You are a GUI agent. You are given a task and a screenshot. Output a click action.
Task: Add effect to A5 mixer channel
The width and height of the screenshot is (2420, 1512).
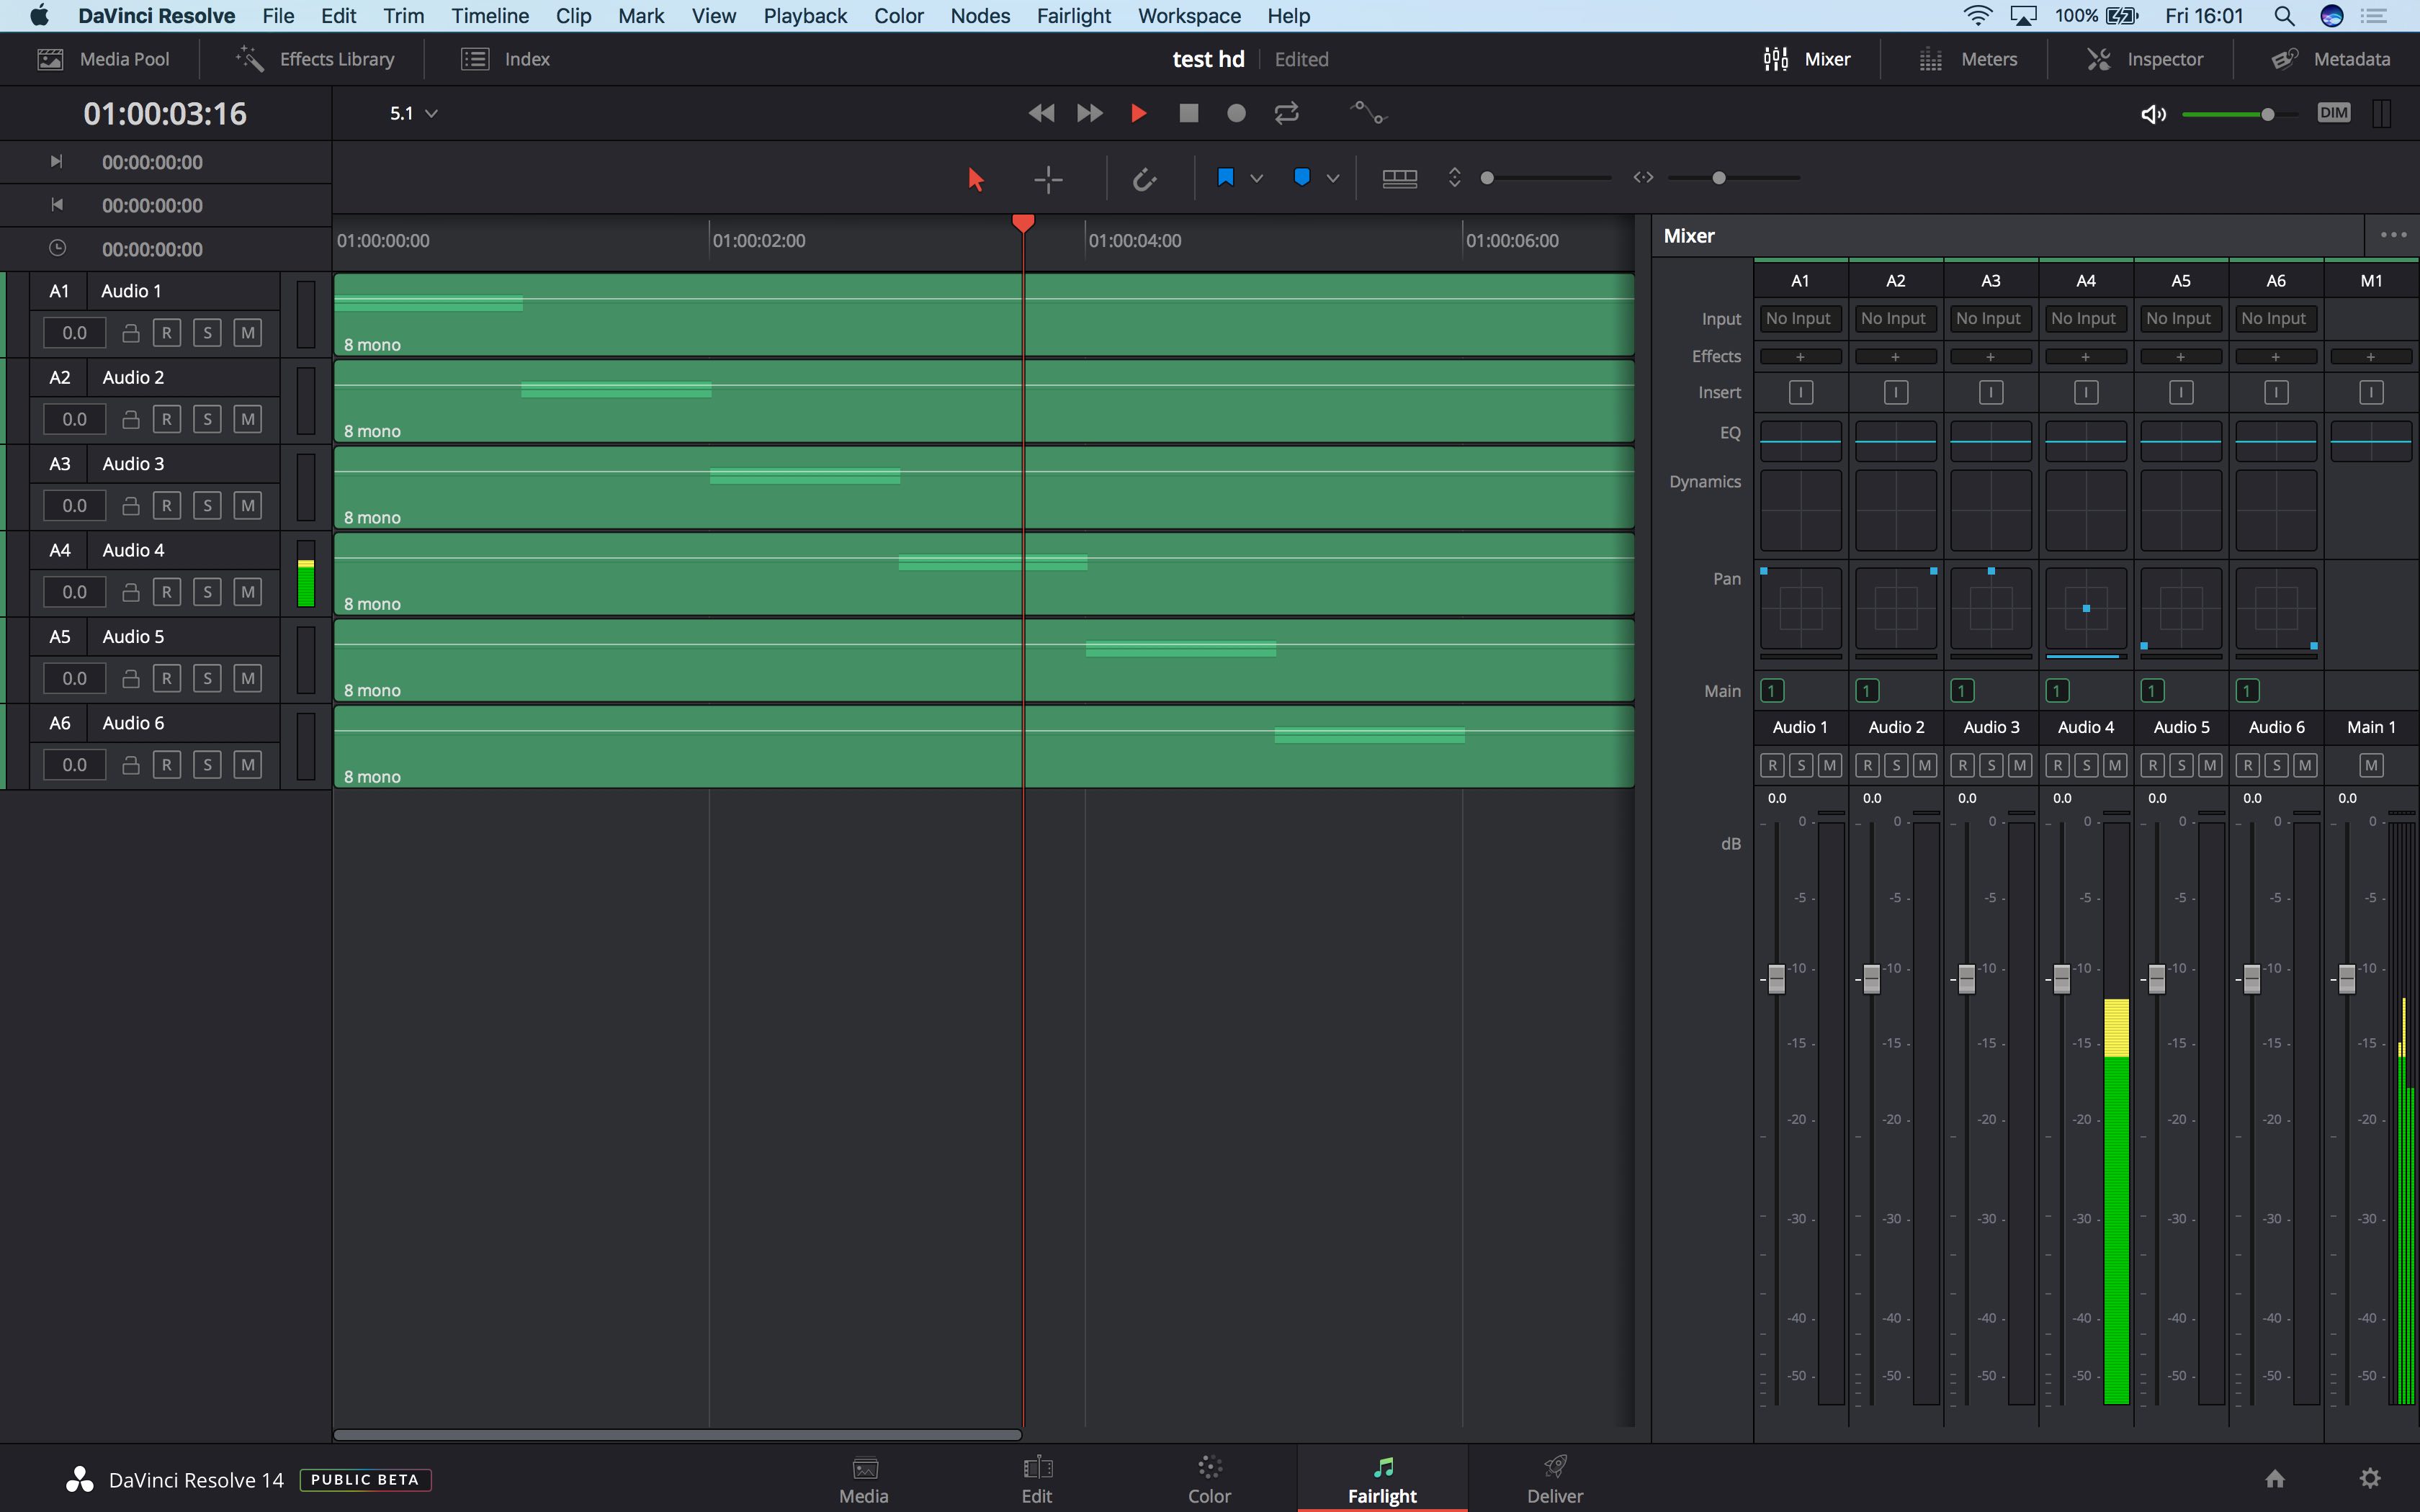point(2180,357)
